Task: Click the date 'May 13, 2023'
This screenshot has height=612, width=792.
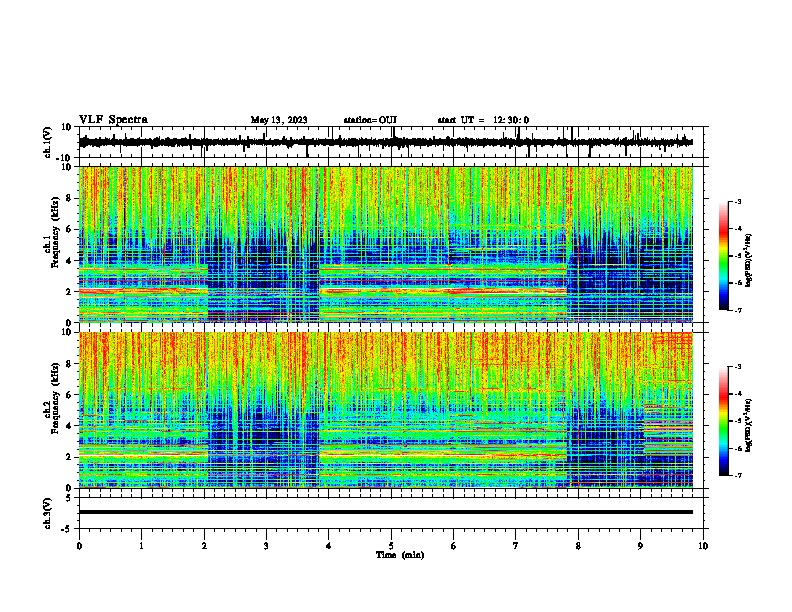Action: 279,120
